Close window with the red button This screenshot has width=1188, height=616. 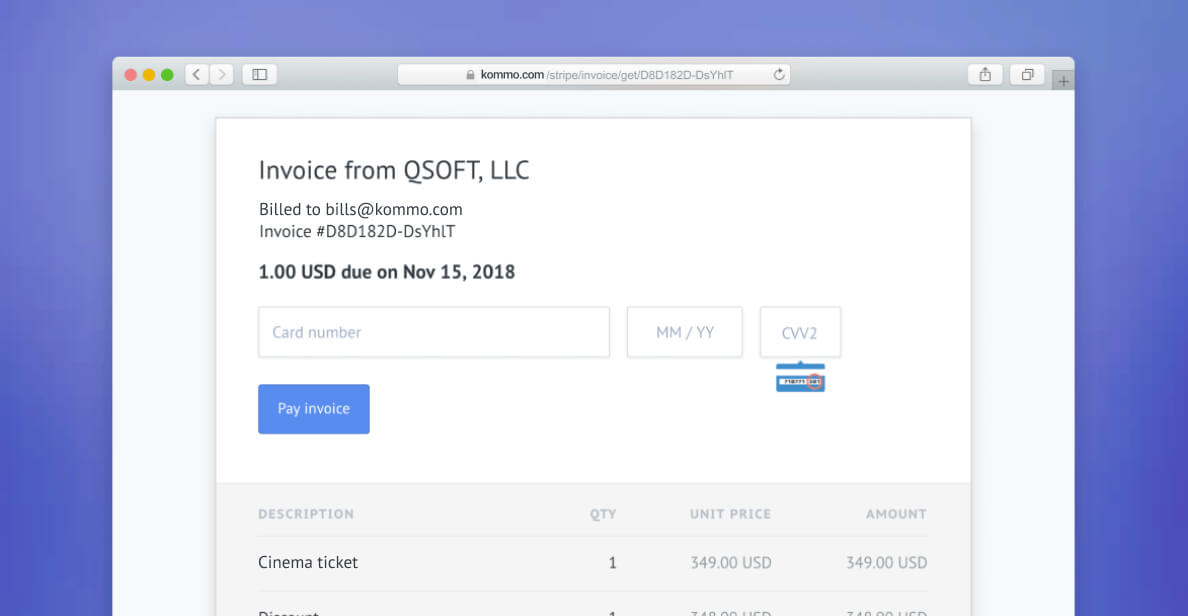130,74
